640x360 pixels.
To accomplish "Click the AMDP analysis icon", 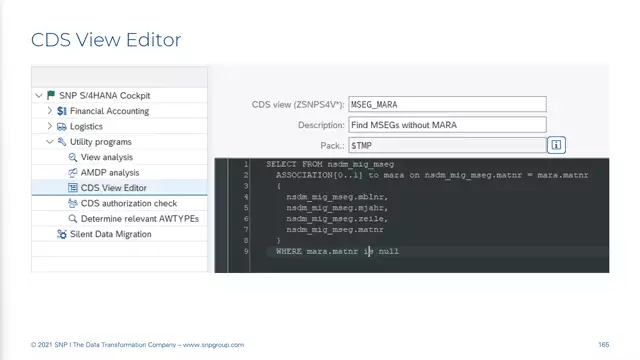I will pos(73,173).
